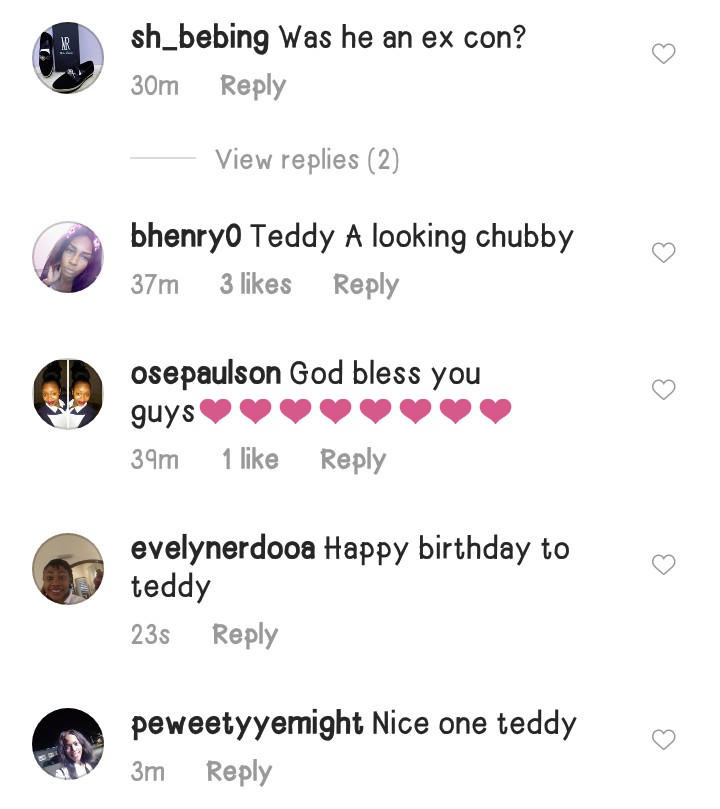Screen dimensions: 720x809
Task: Open peweetyyemight's profile avatar
Action: [68, 744]
